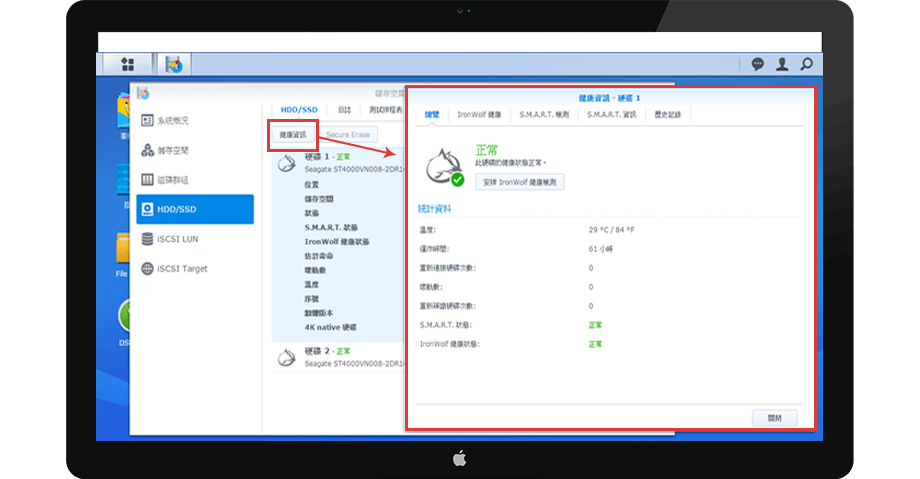
Task: Click the 61 小時 operating time value
Action: point(601,249)
